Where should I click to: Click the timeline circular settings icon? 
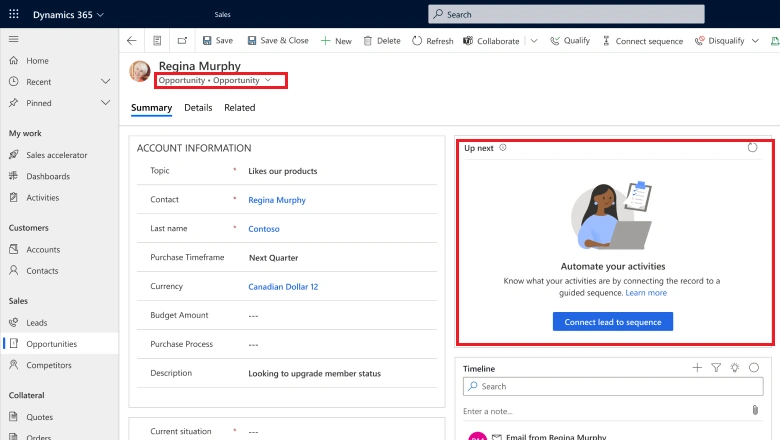pyautogui.click(x=754, y=368)
